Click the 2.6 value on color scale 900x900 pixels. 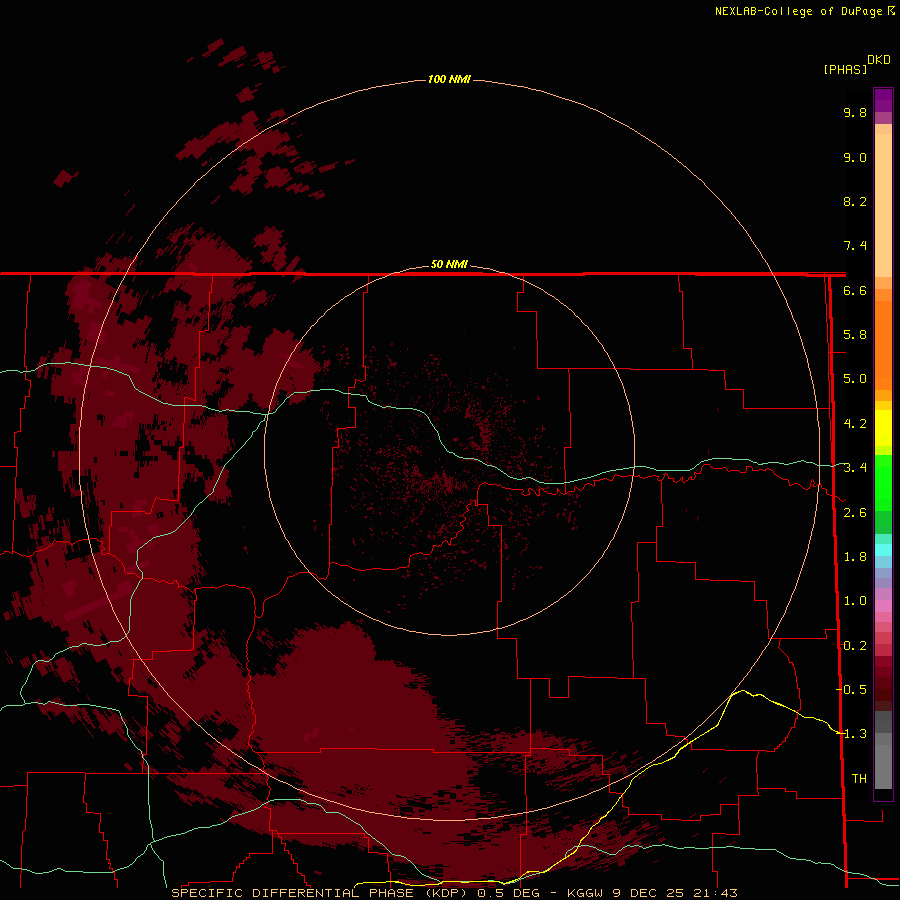coord(855,513)
